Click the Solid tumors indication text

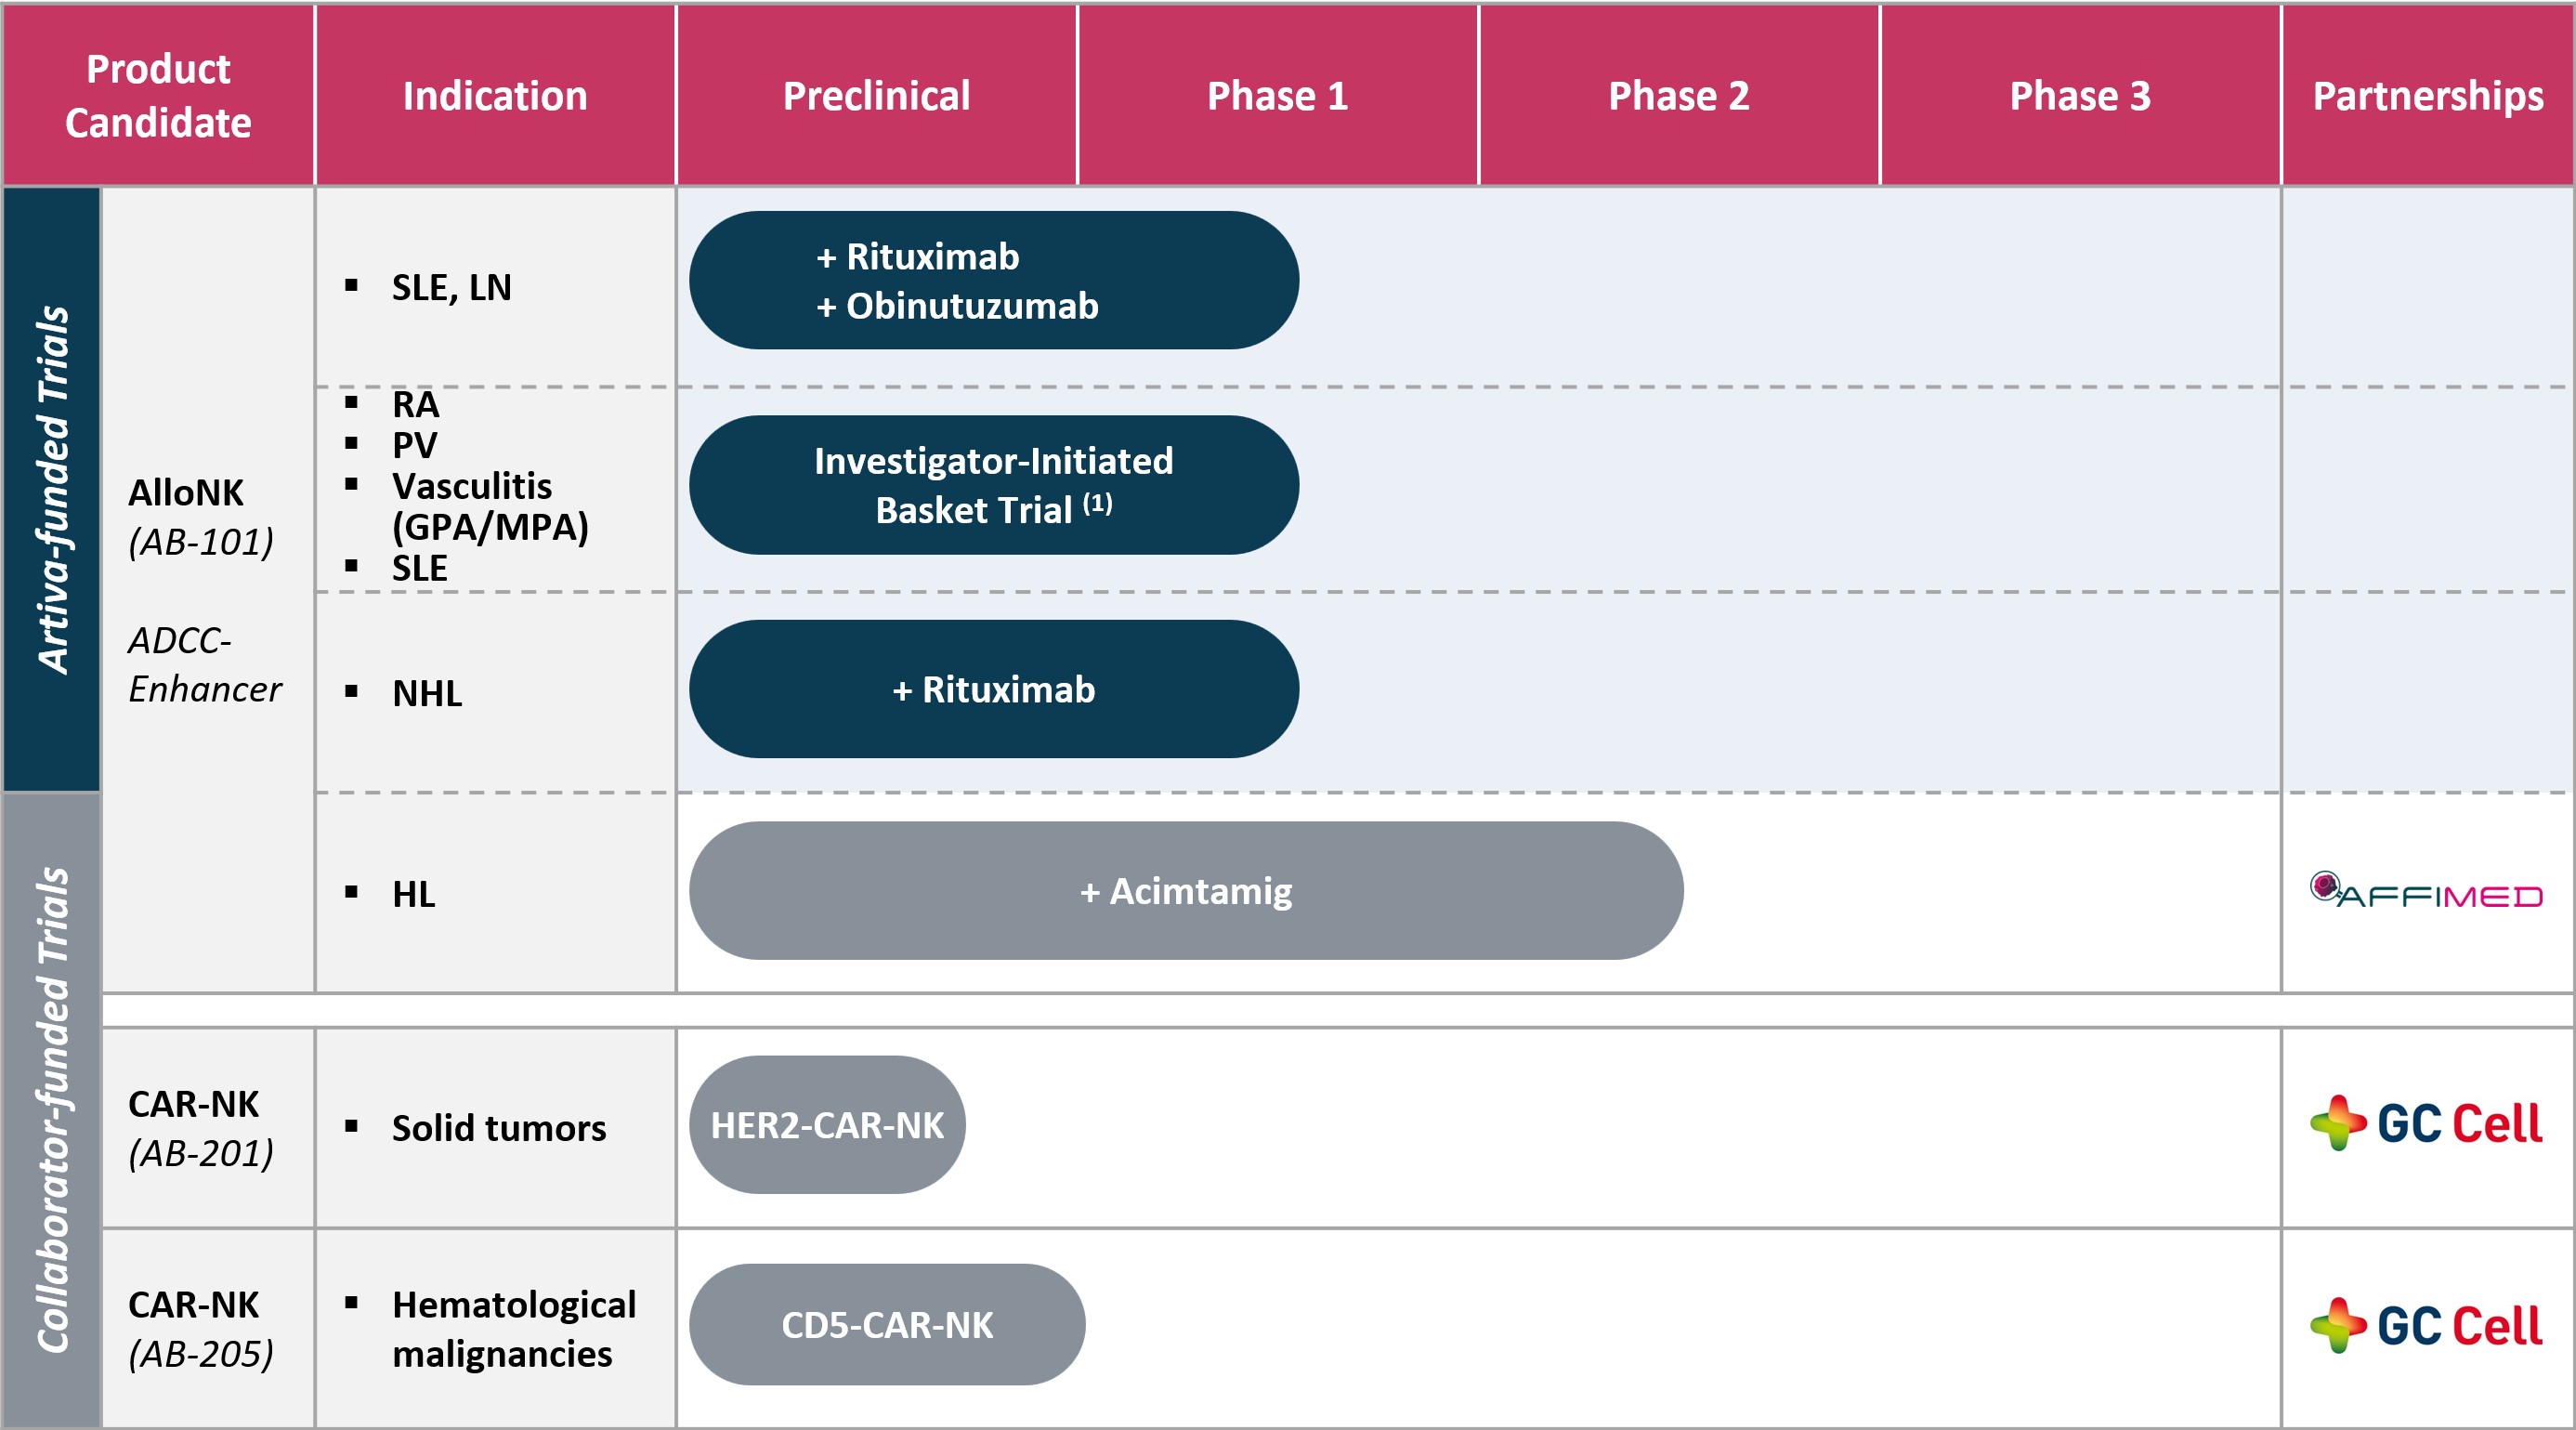point(498,1128)
